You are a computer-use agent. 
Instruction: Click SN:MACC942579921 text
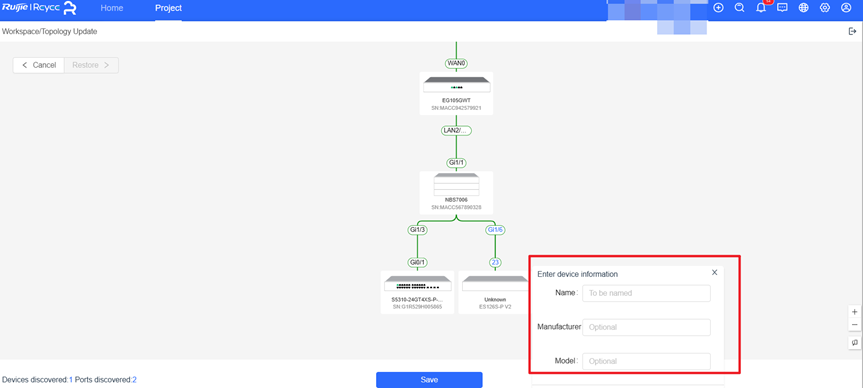(x=456, y=108)
